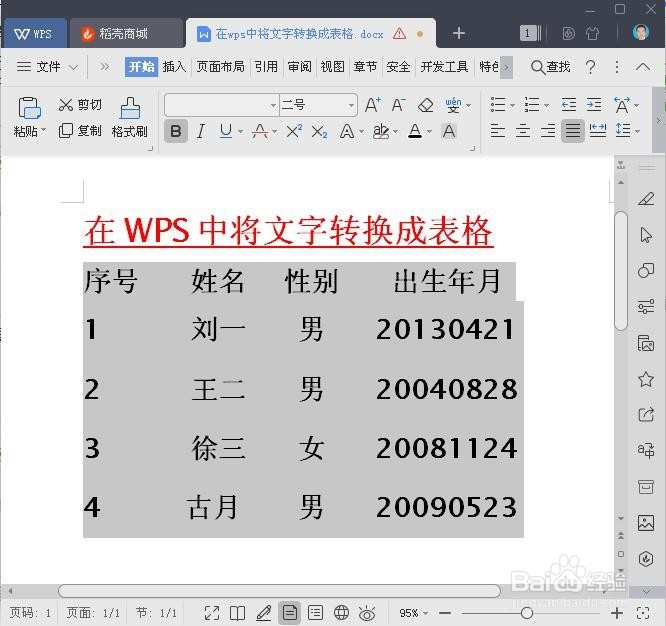Open the Paste options dropdown arrow
Screen dimensions: 666x626
pyautogui.click(x=43, y=129)
